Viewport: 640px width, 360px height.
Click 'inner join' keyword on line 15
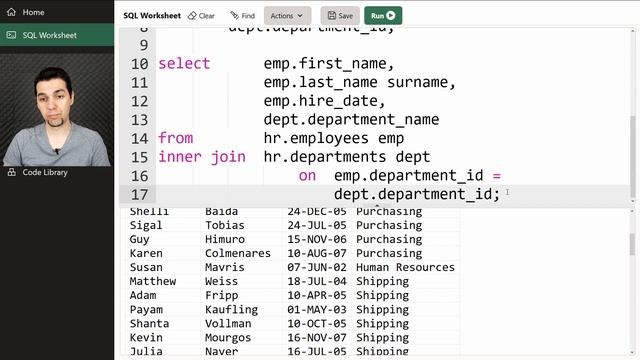[202, 157]
